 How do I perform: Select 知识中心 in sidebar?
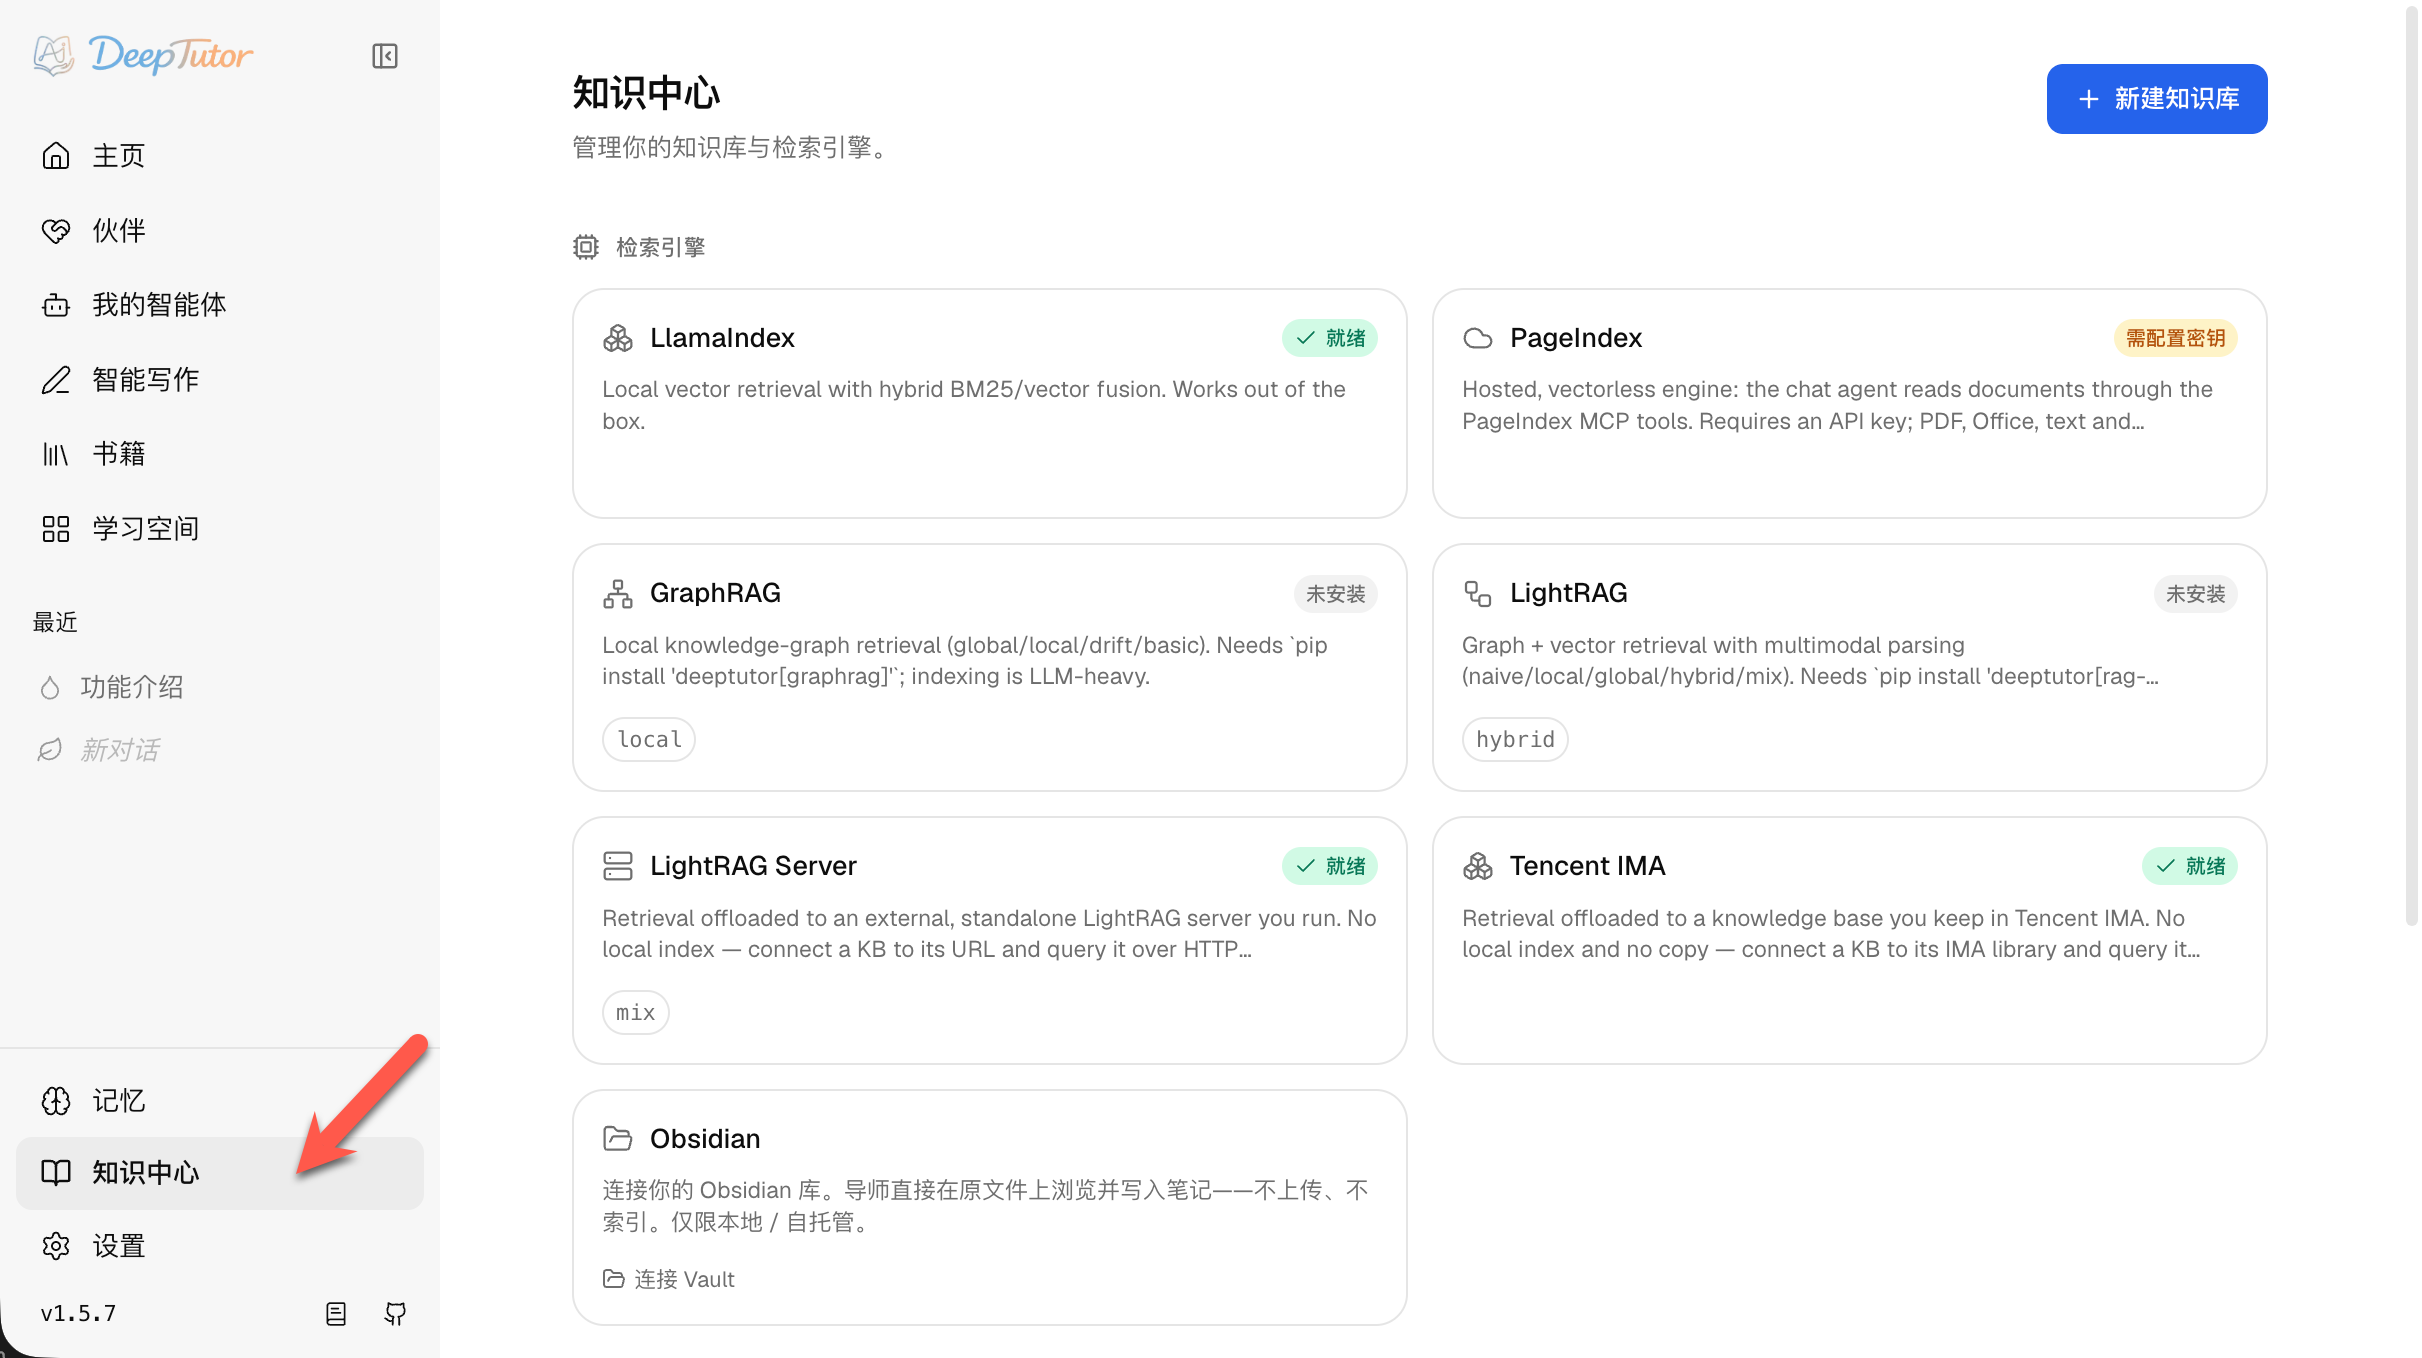[220, 1173]
